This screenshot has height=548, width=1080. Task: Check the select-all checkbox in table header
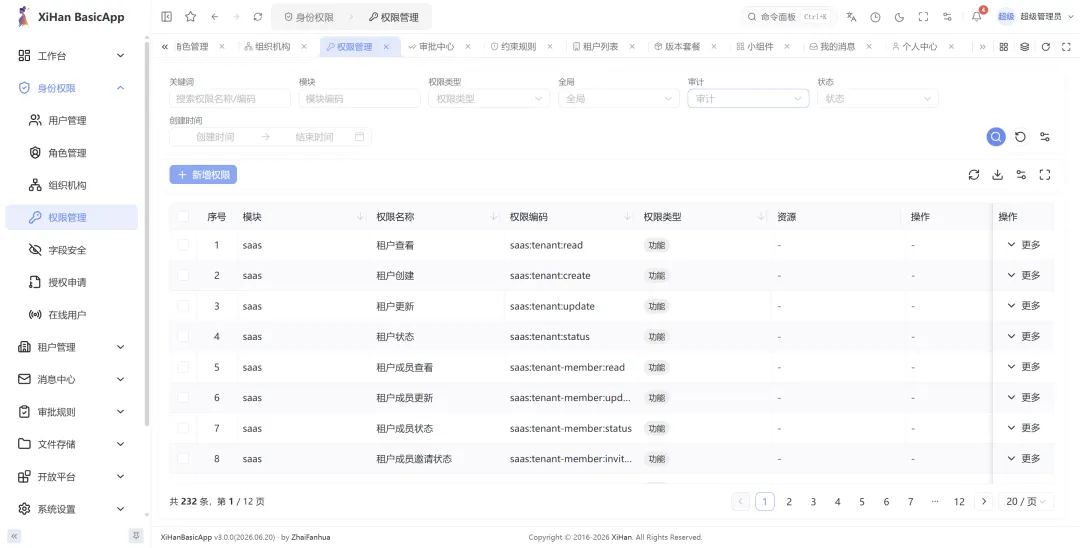tap(183, 217)
